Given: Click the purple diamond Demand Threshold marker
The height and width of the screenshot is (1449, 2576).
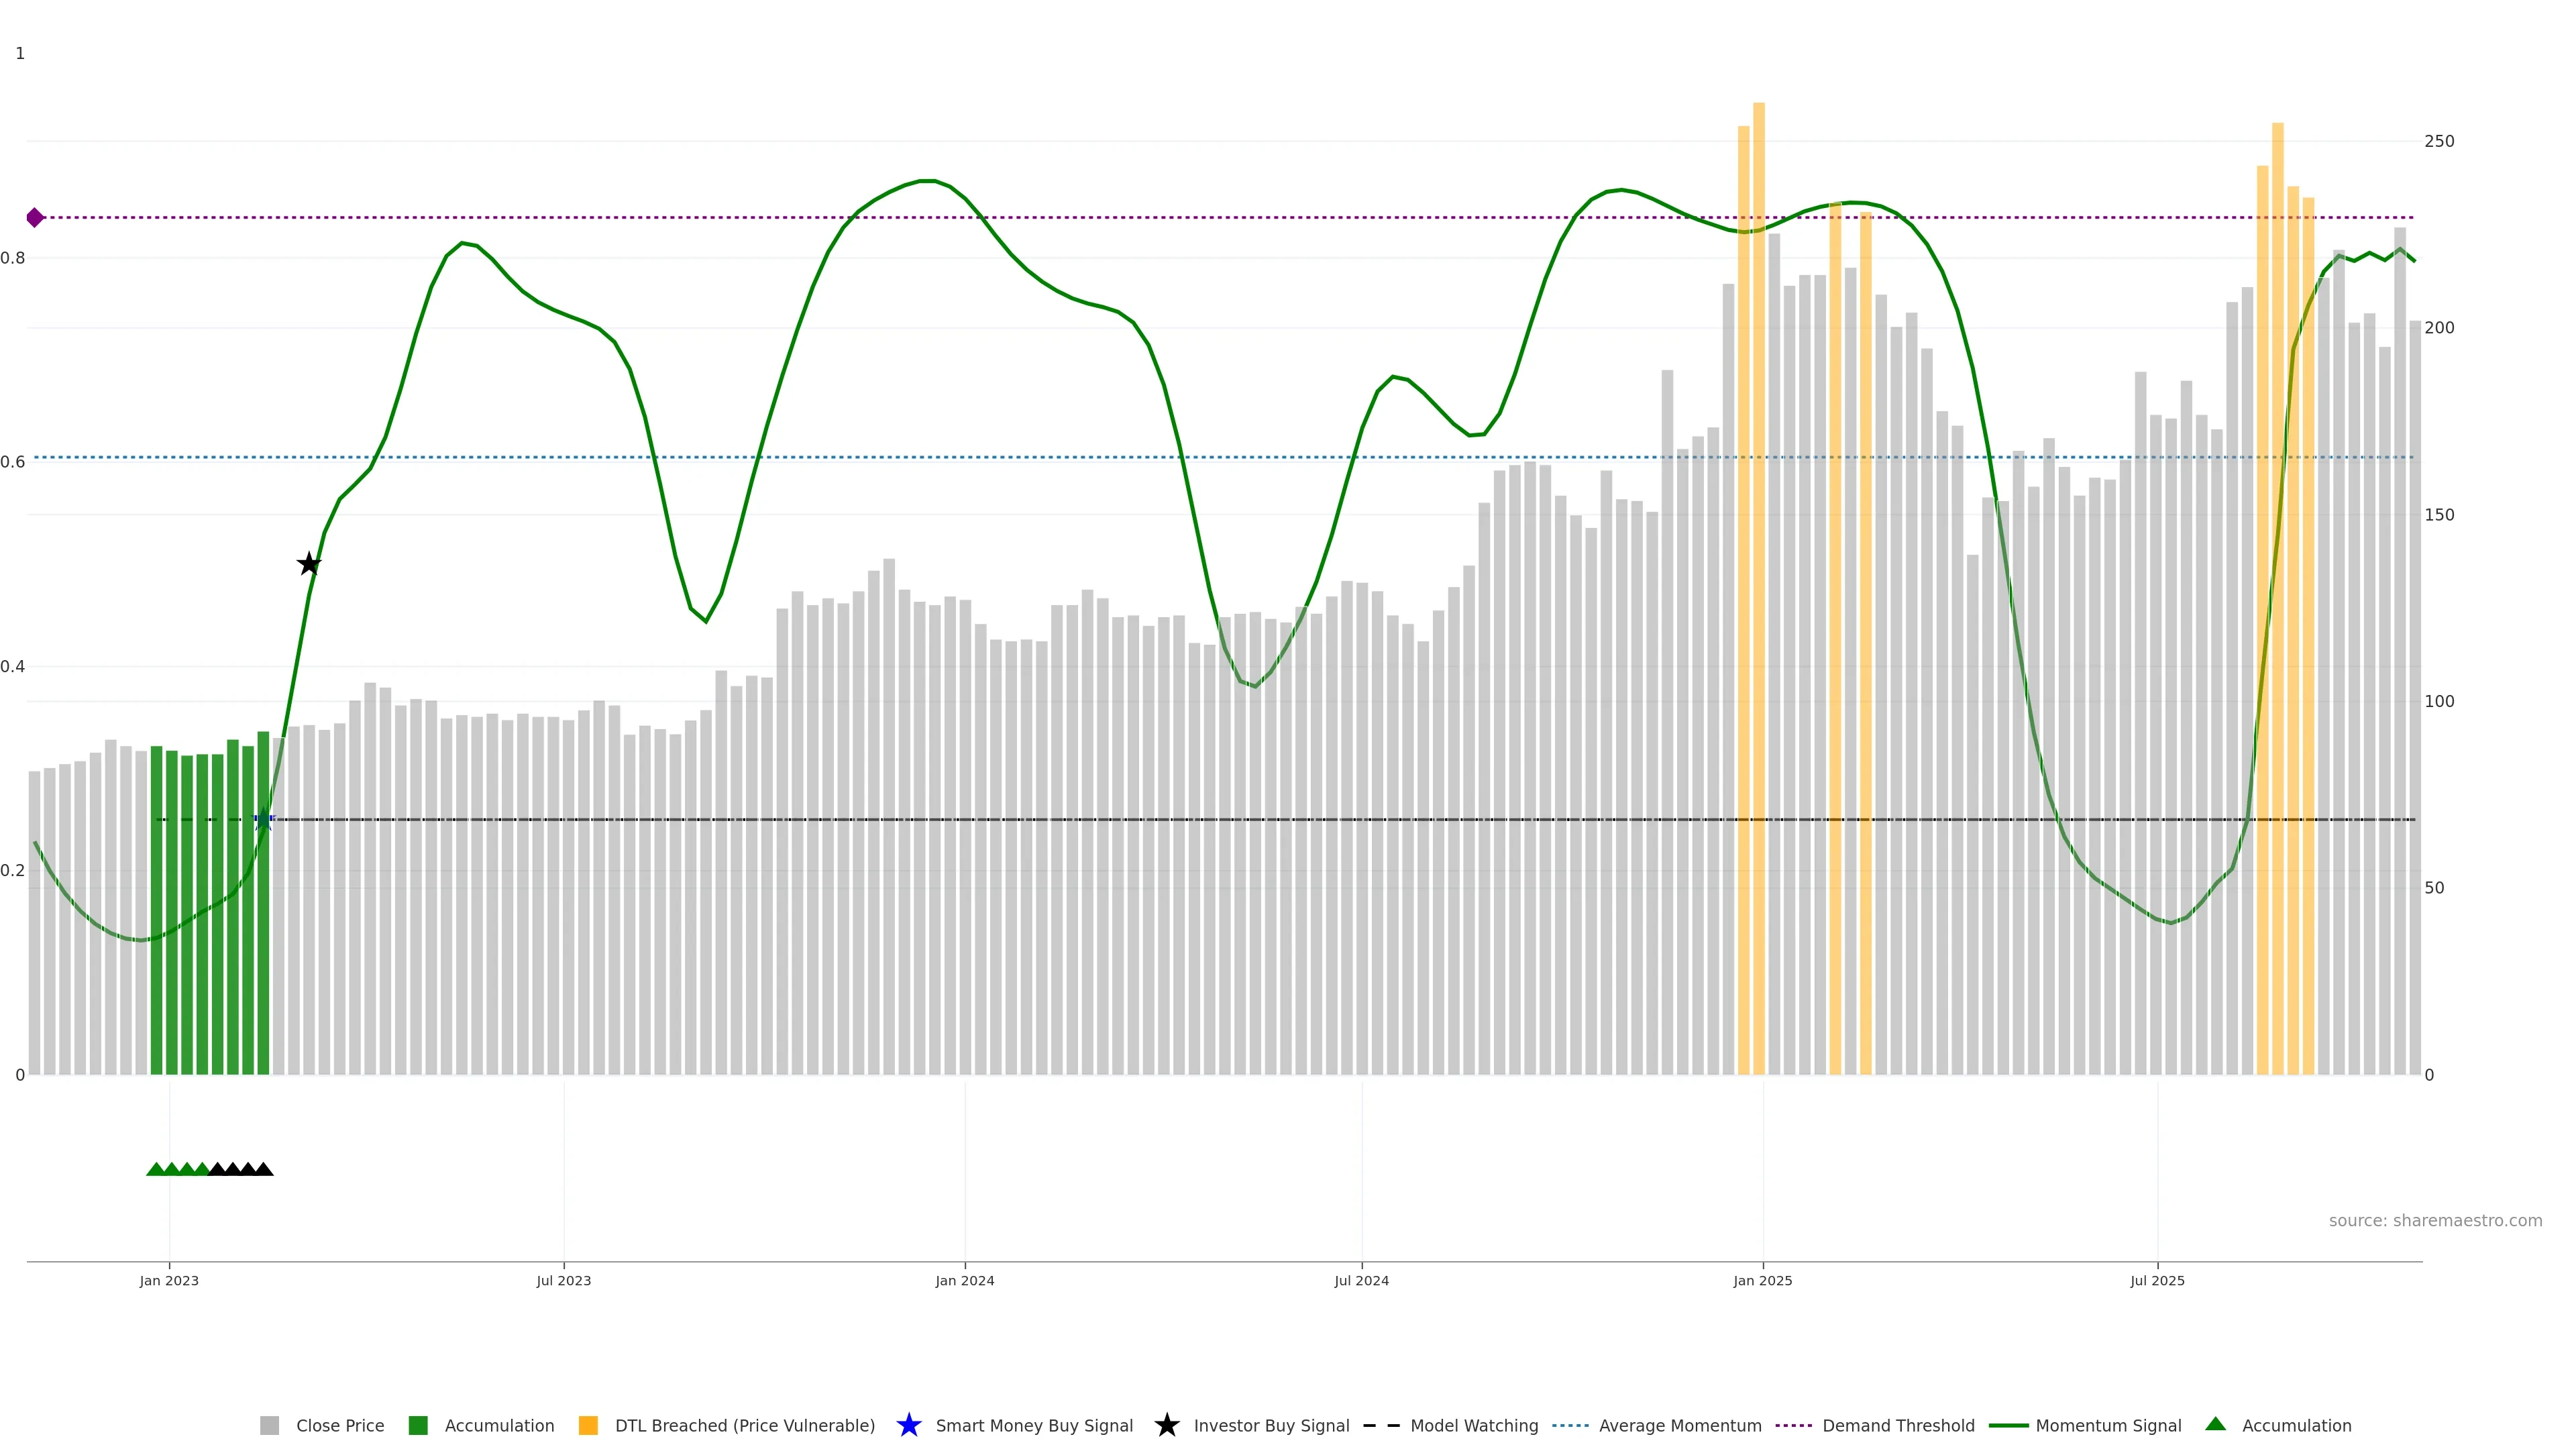Looking at the screenshot, I should click(35, 217).
